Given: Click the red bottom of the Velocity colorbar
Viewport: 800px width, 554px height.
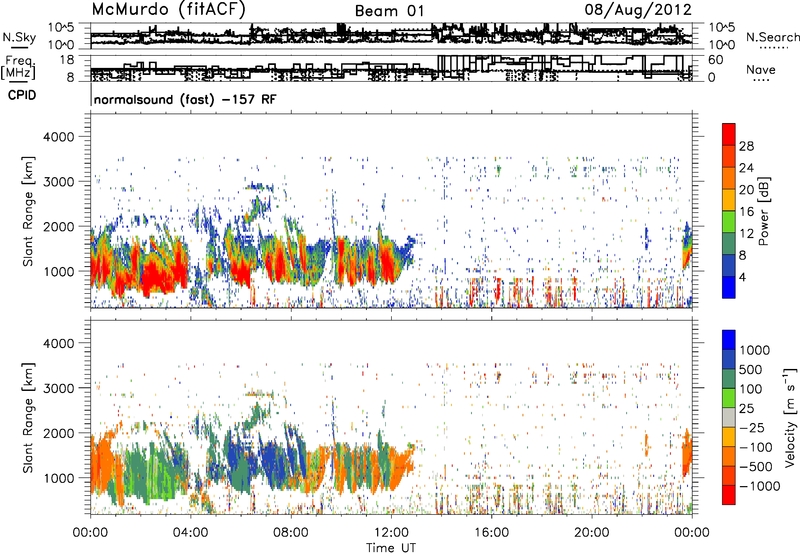Looking at the screenshot, I should tap(729, 495).
